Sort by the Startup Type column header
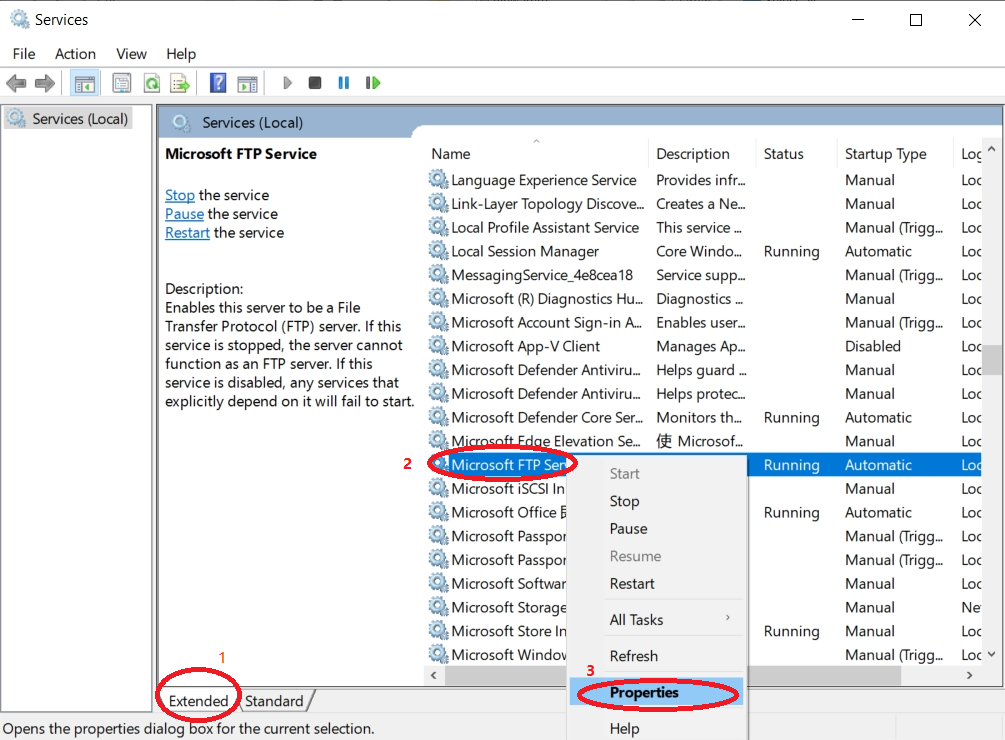Viewport: 1005px width, 740px height. pyautogui.click(x=894, y=154)
